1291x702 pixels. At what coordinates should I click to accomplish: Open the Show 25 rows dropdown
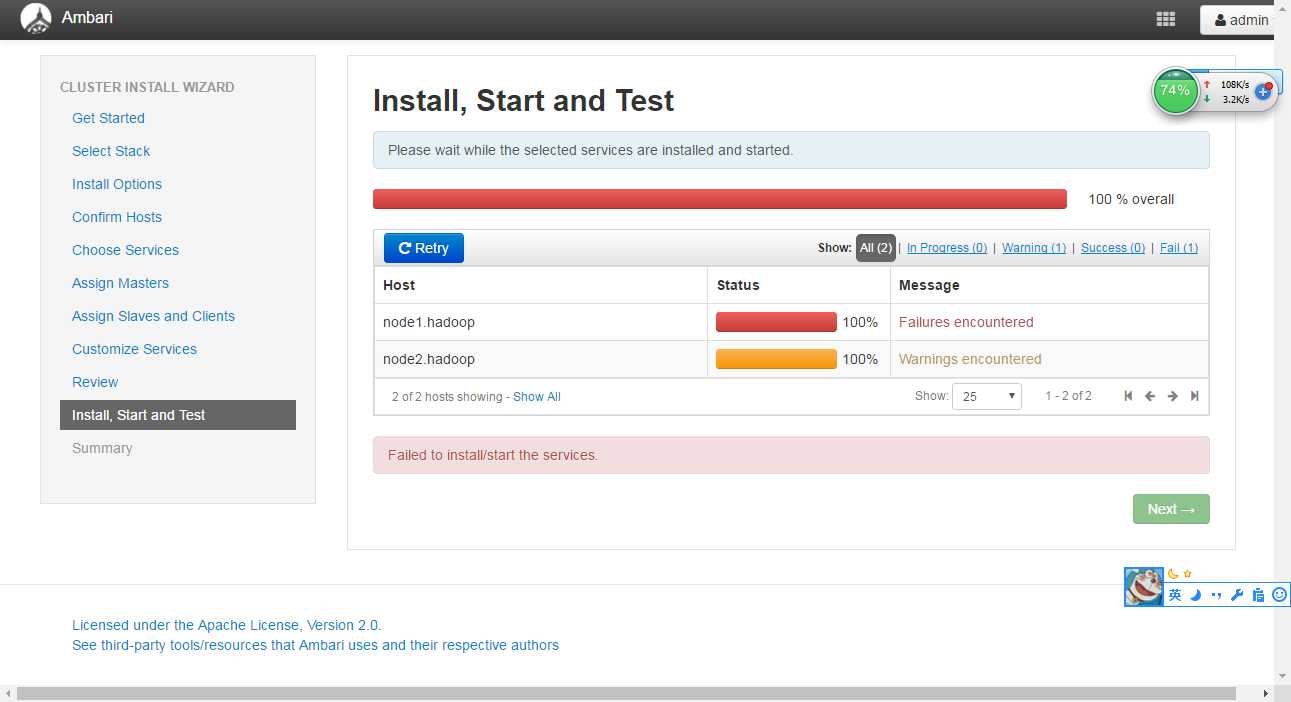point(986,396)
